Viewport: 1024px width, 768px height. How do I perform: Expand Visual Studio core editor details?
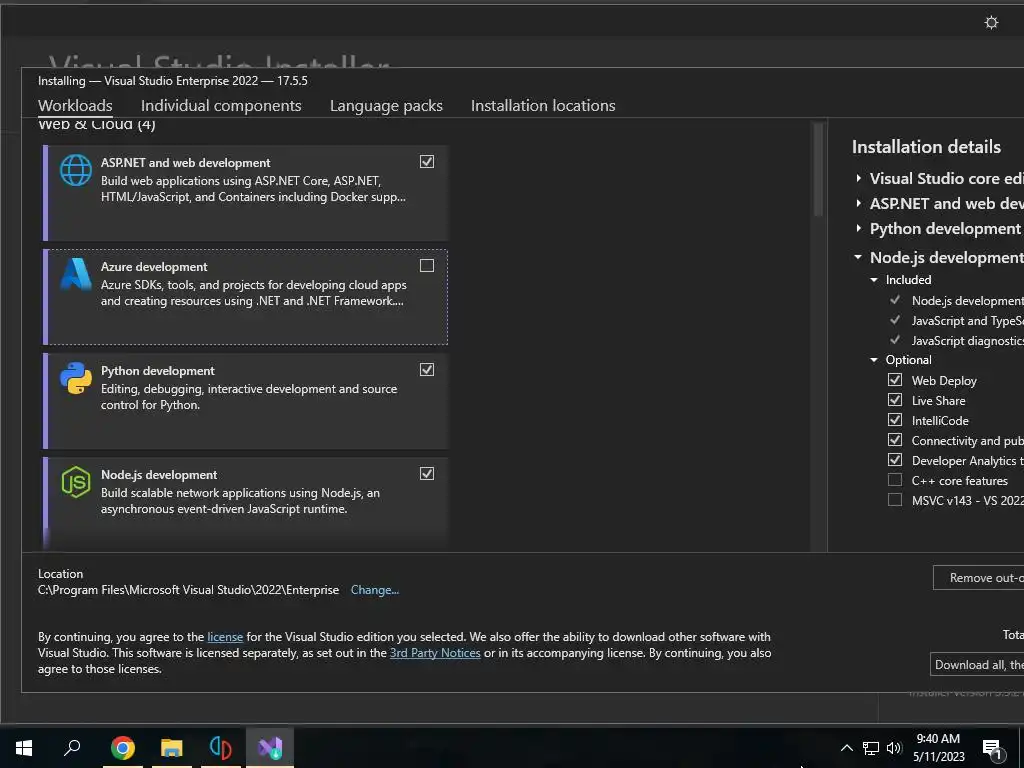pos(859,178)
